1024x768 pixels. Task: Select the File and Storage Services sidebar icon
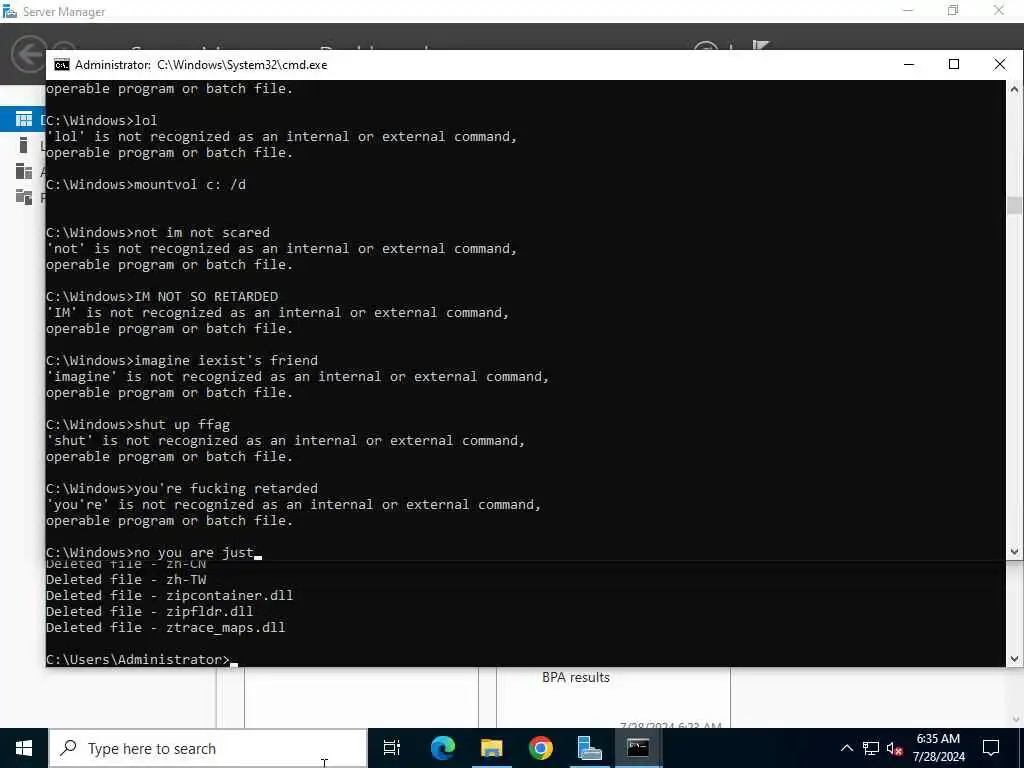pyautogui.click(x=24, y=197)
